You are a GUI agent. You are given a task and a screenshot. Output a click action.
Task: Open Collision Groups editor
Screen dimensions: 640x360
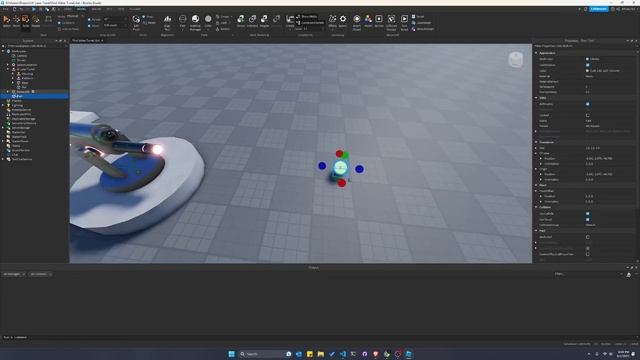pyautogui.click(x=391, y=22)
